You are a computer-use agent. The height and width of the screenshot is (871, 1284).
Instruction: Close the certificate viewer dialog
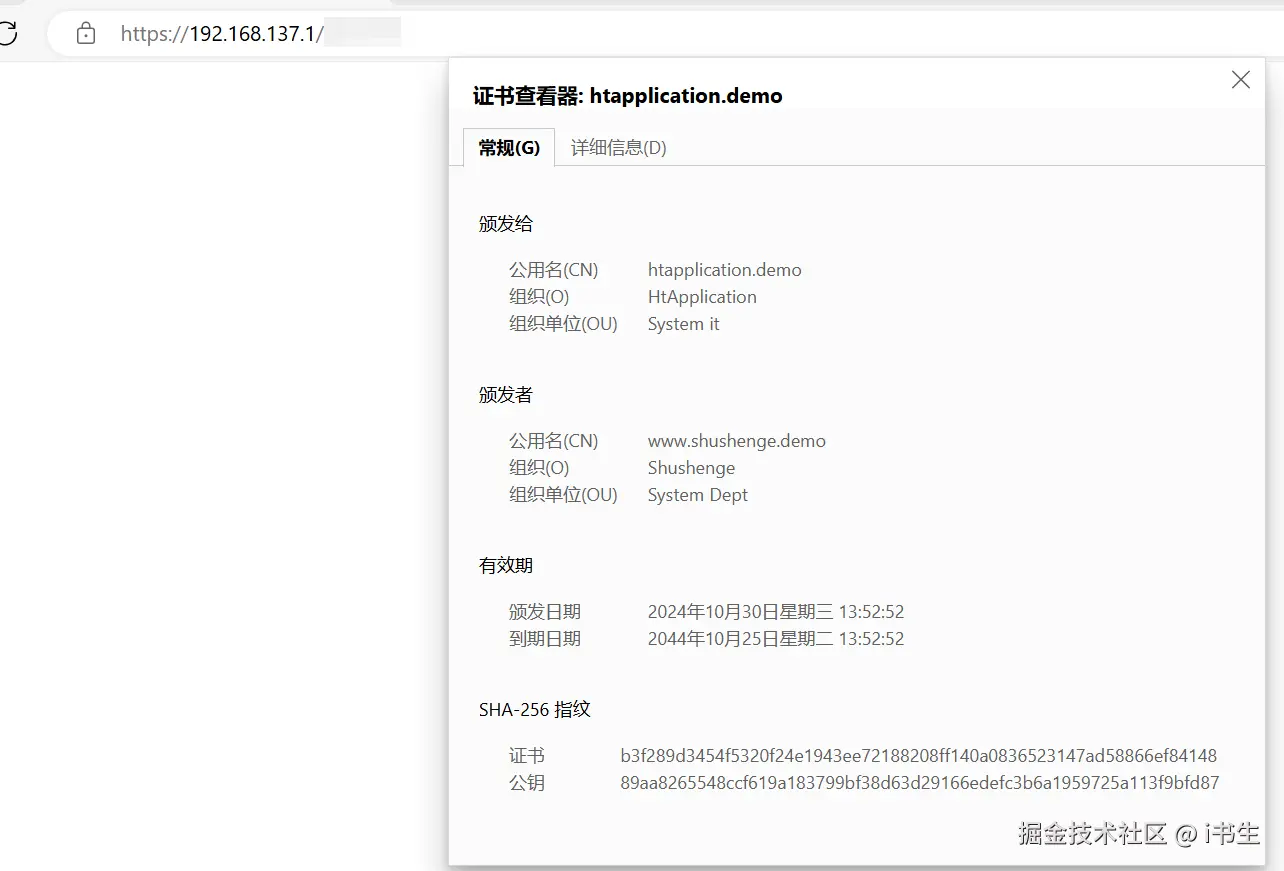click(x=1241, y=80)
